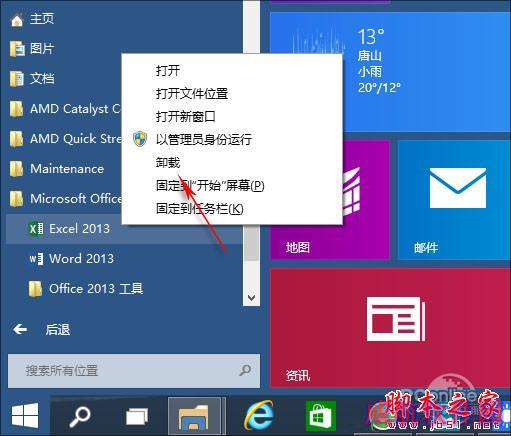Screen dimensions: 511x436
Task: Click the AMD Quick Stream folder icon
Action: tap(17, 139)
